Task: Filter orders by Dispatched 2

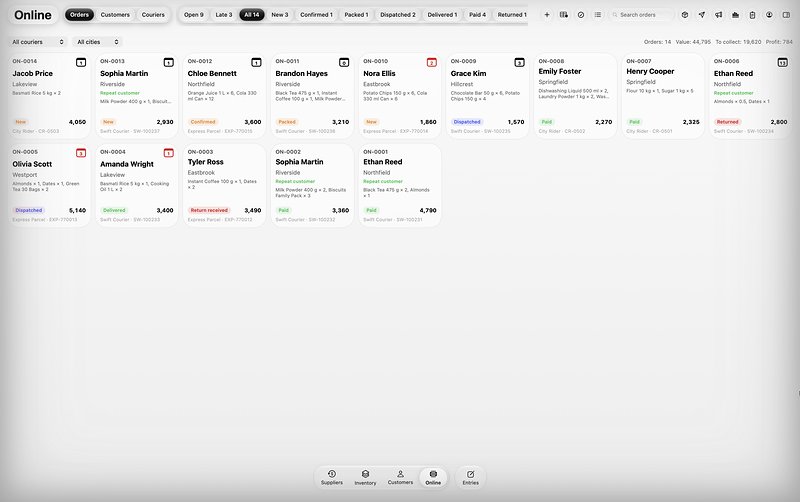Action: pyautogui.click(x=398, y=15)
